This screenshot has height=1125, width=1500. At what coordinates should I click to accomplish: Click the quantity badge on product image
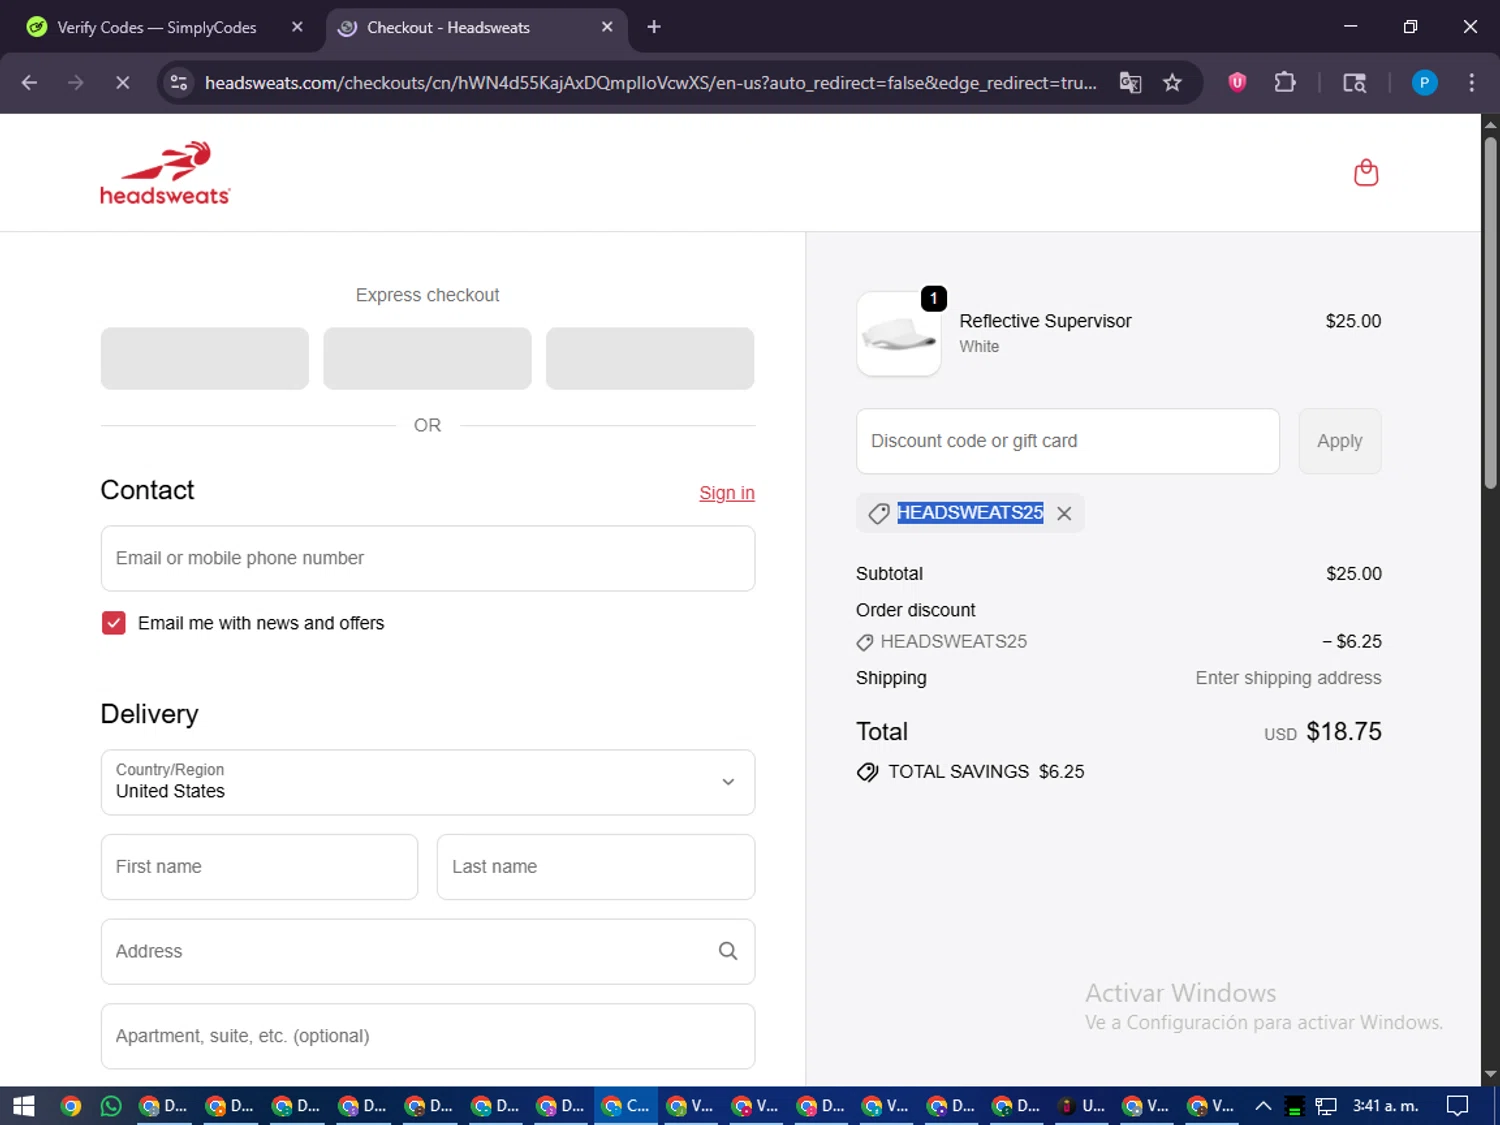(934, 298)
